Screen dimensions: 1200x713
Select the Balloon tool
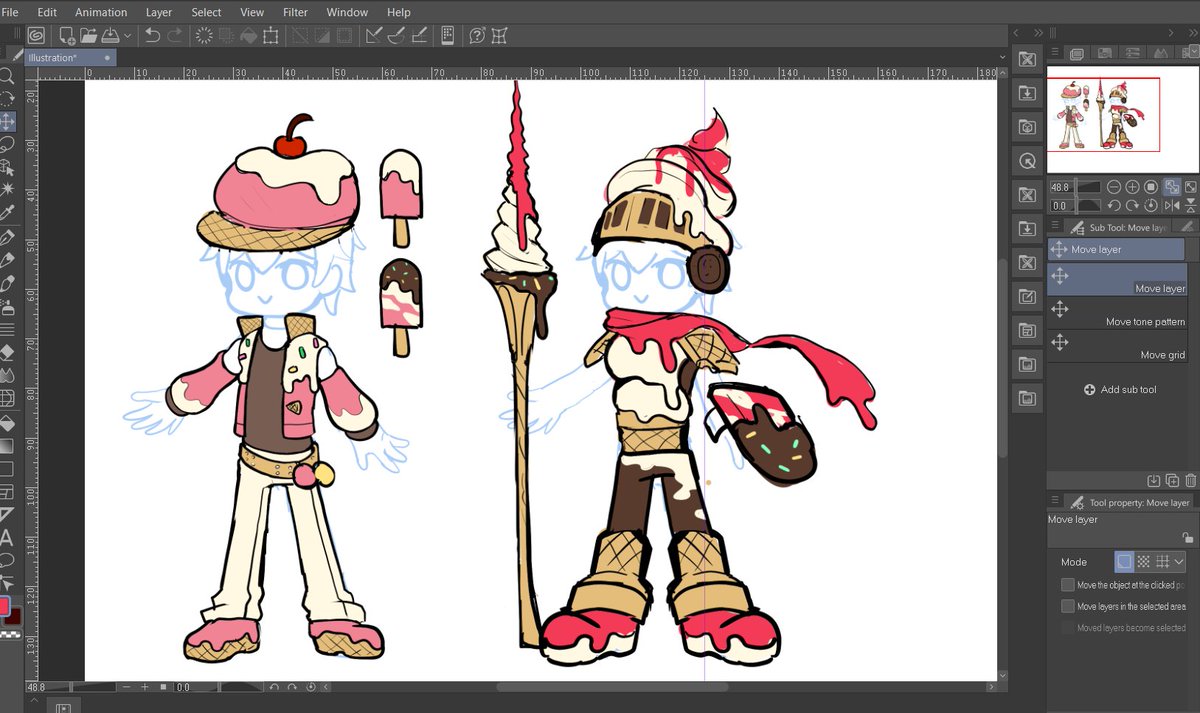[x=7, y=559]
